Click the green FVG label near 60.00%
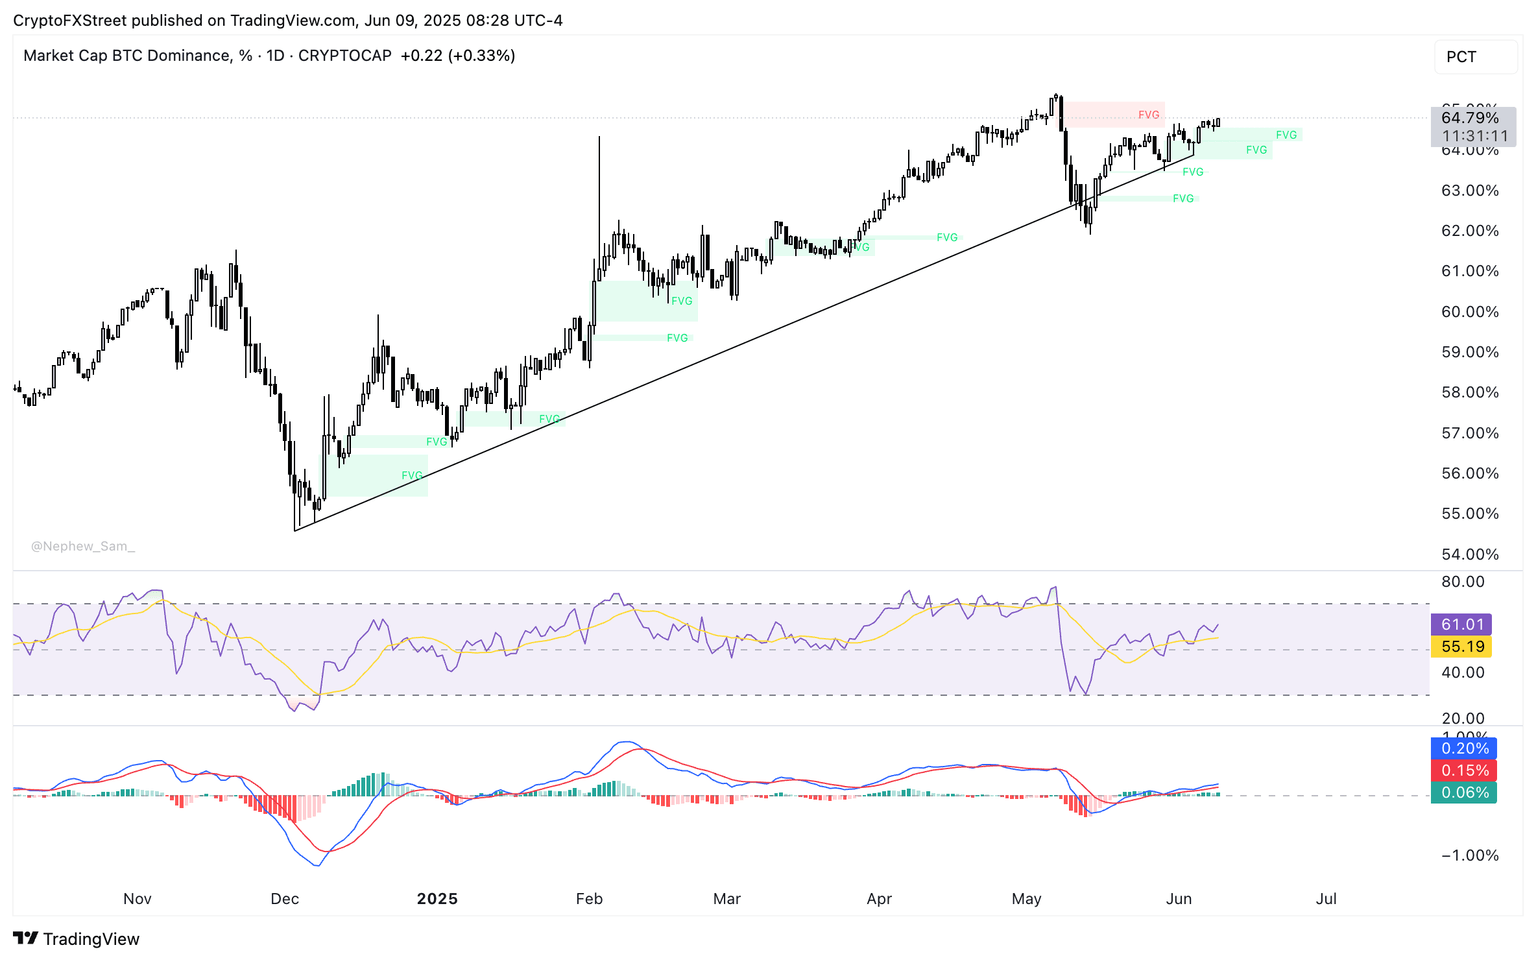 (x=682, y=300)
